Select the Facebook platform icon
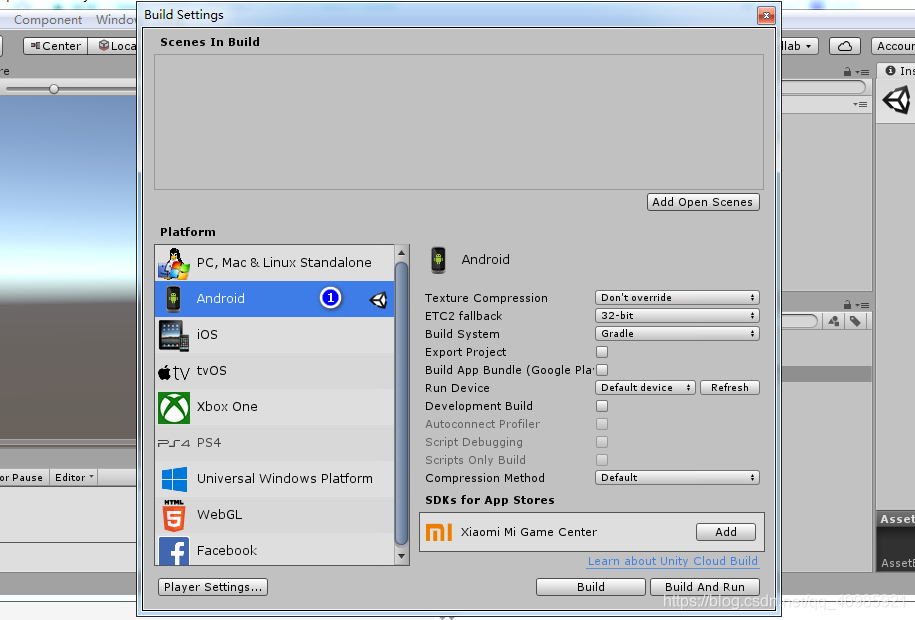This screenshot has height=620, width=915. 174,551
